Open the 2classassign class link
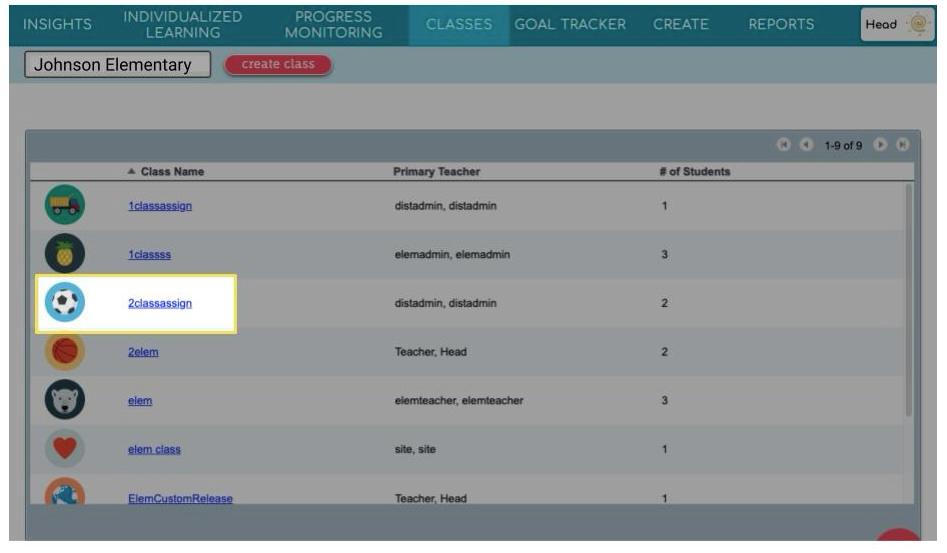Image resolution: width=947 pixels, height=553 pixels. click(160, 303)
